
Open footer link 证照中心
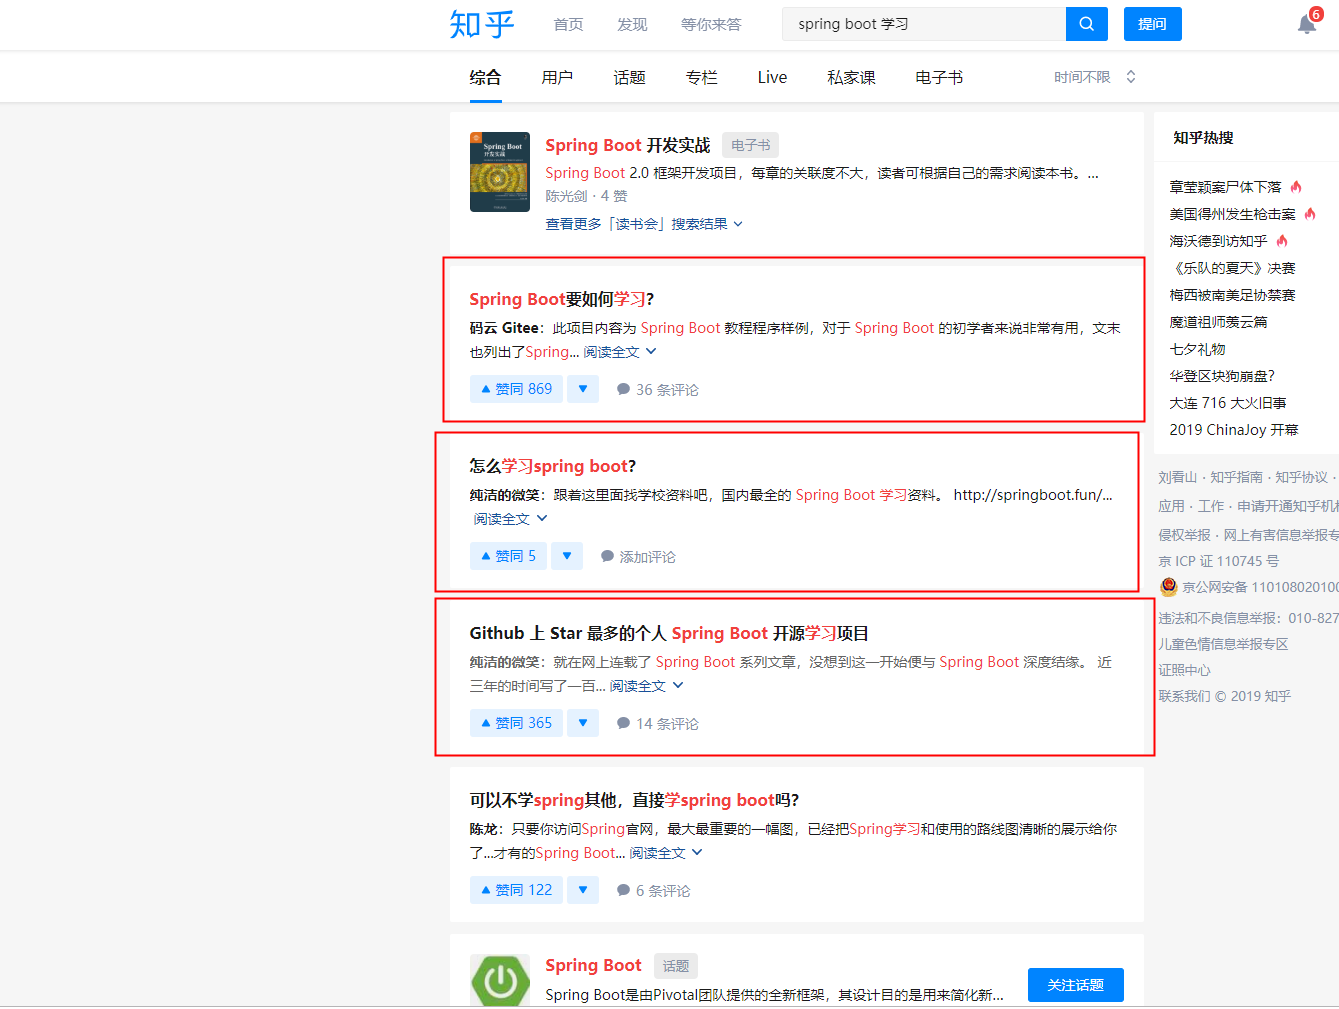click(x=1184, y=670)
